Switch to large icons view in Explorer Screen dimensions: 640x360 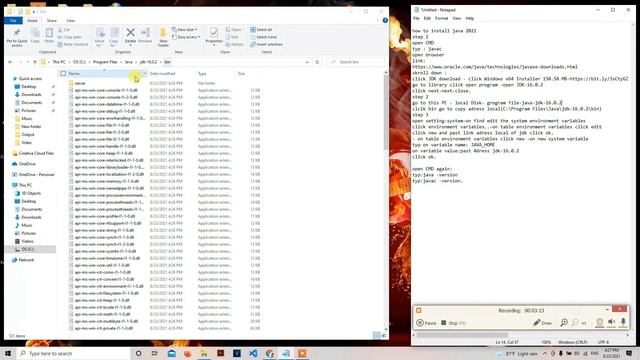coord(384,335)
